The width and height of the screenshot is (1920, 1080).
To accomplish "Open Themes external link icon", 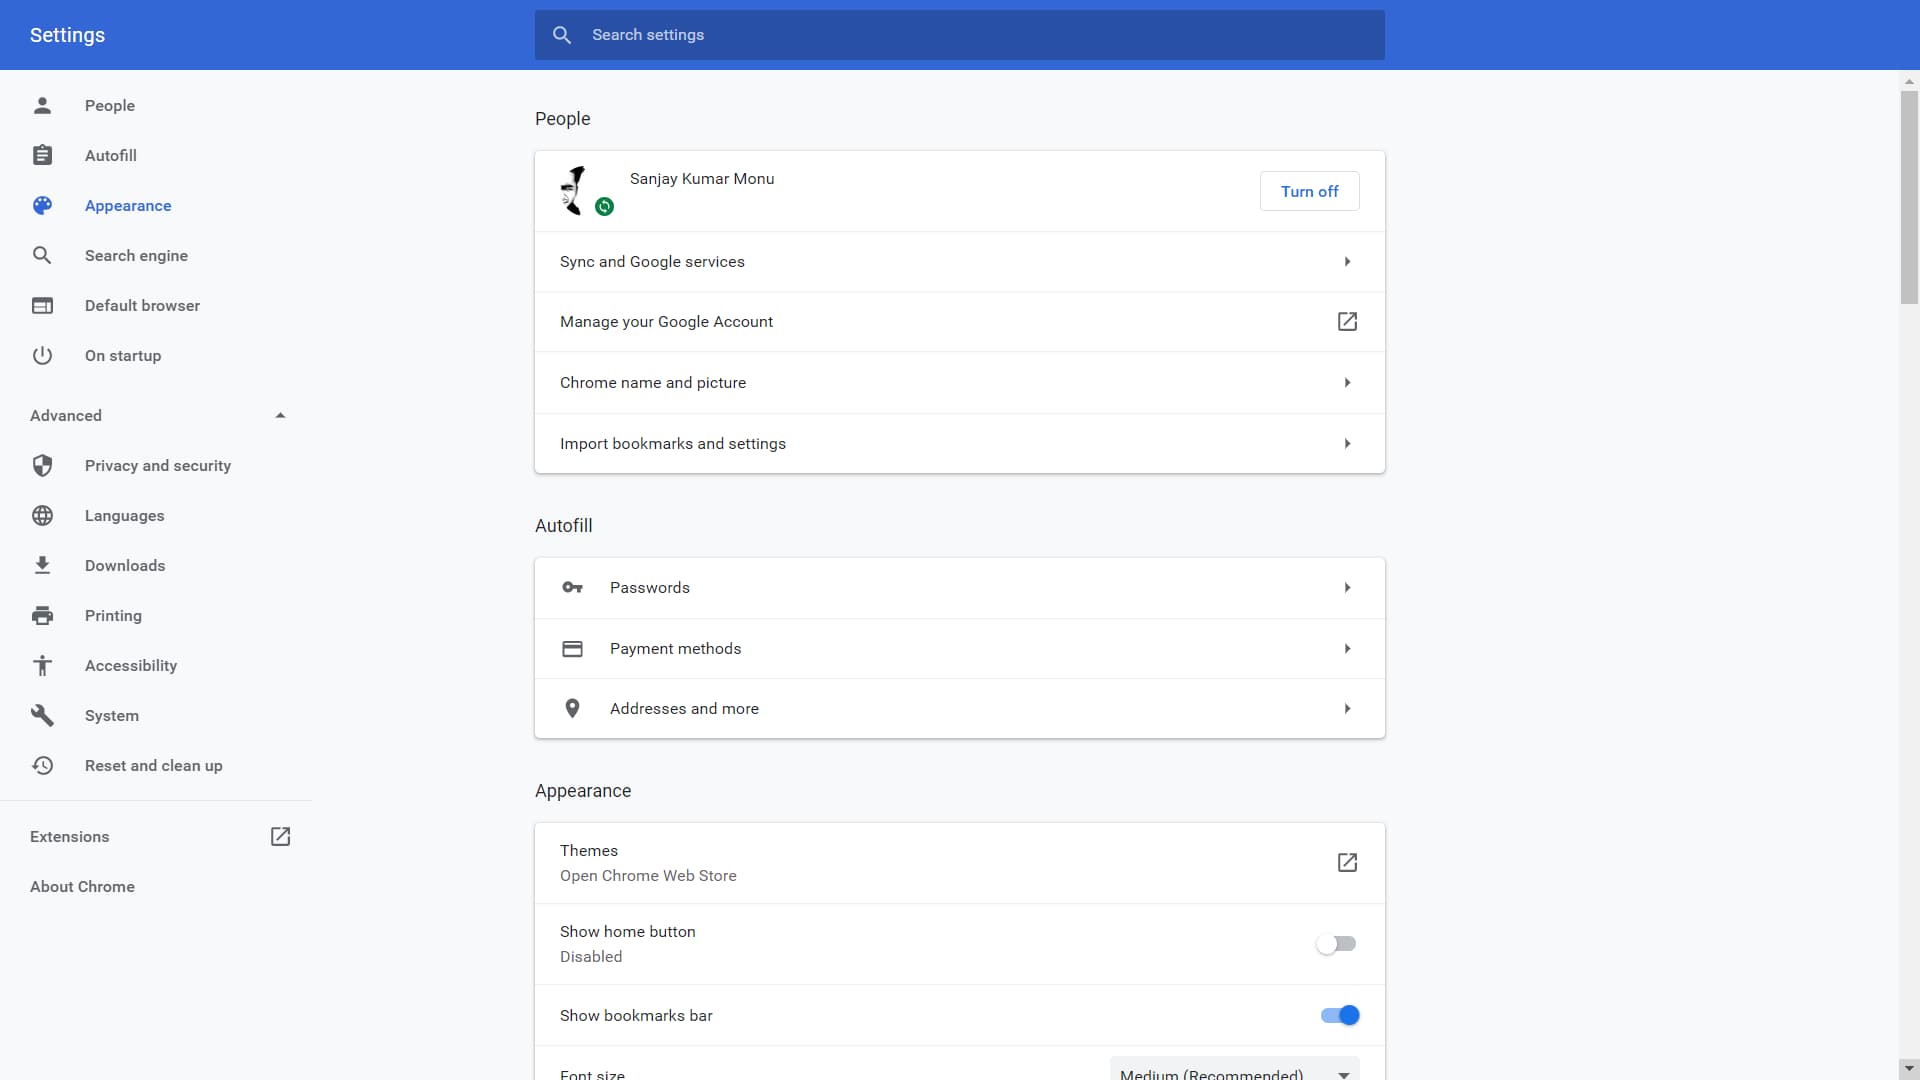I will [x=1347, y=862].
